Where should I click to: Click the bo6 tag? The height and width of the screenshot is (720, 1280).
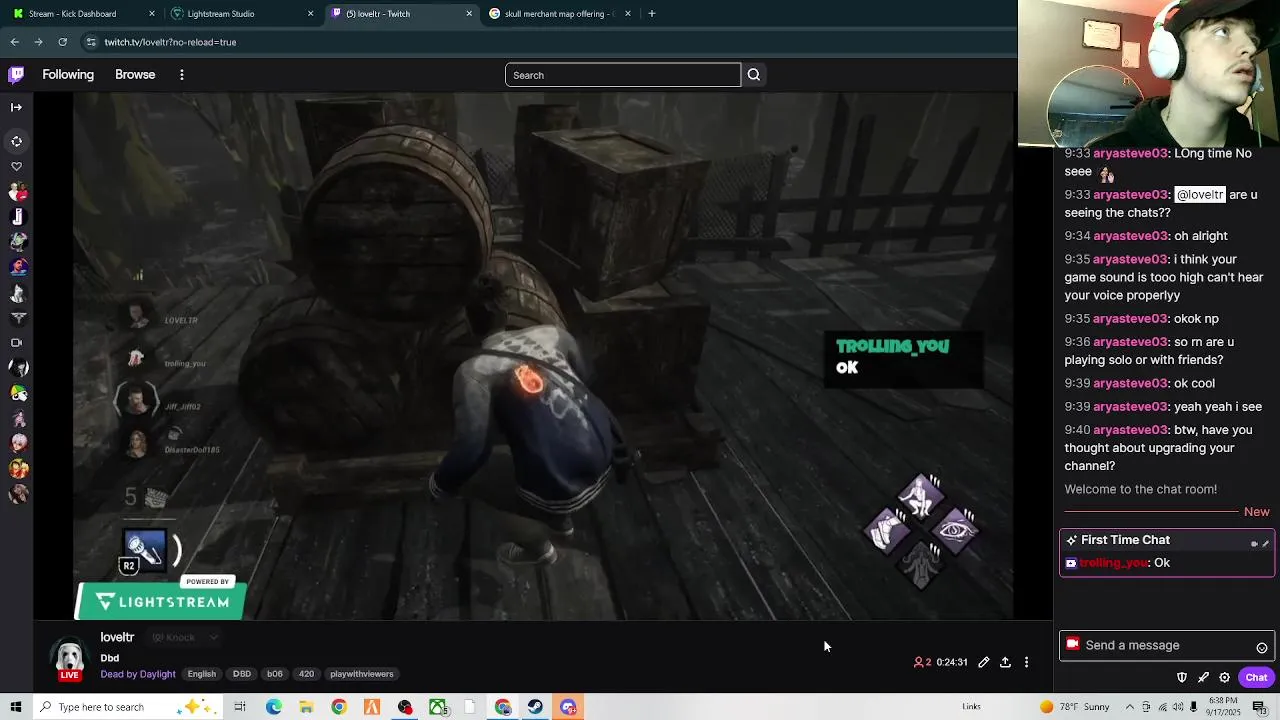tap(275, 674)
